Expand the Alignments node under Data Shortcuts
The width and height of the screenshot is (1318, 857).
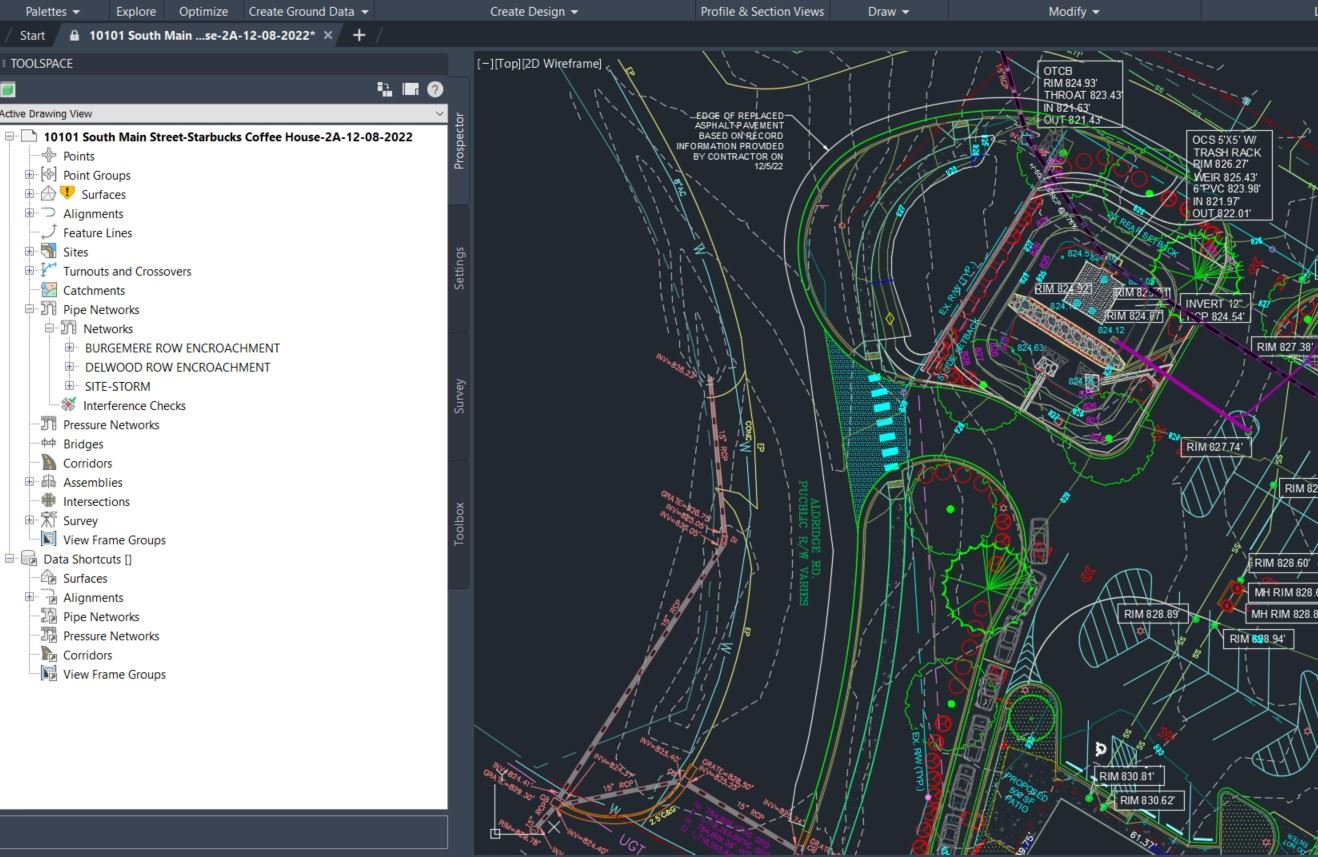30,598
